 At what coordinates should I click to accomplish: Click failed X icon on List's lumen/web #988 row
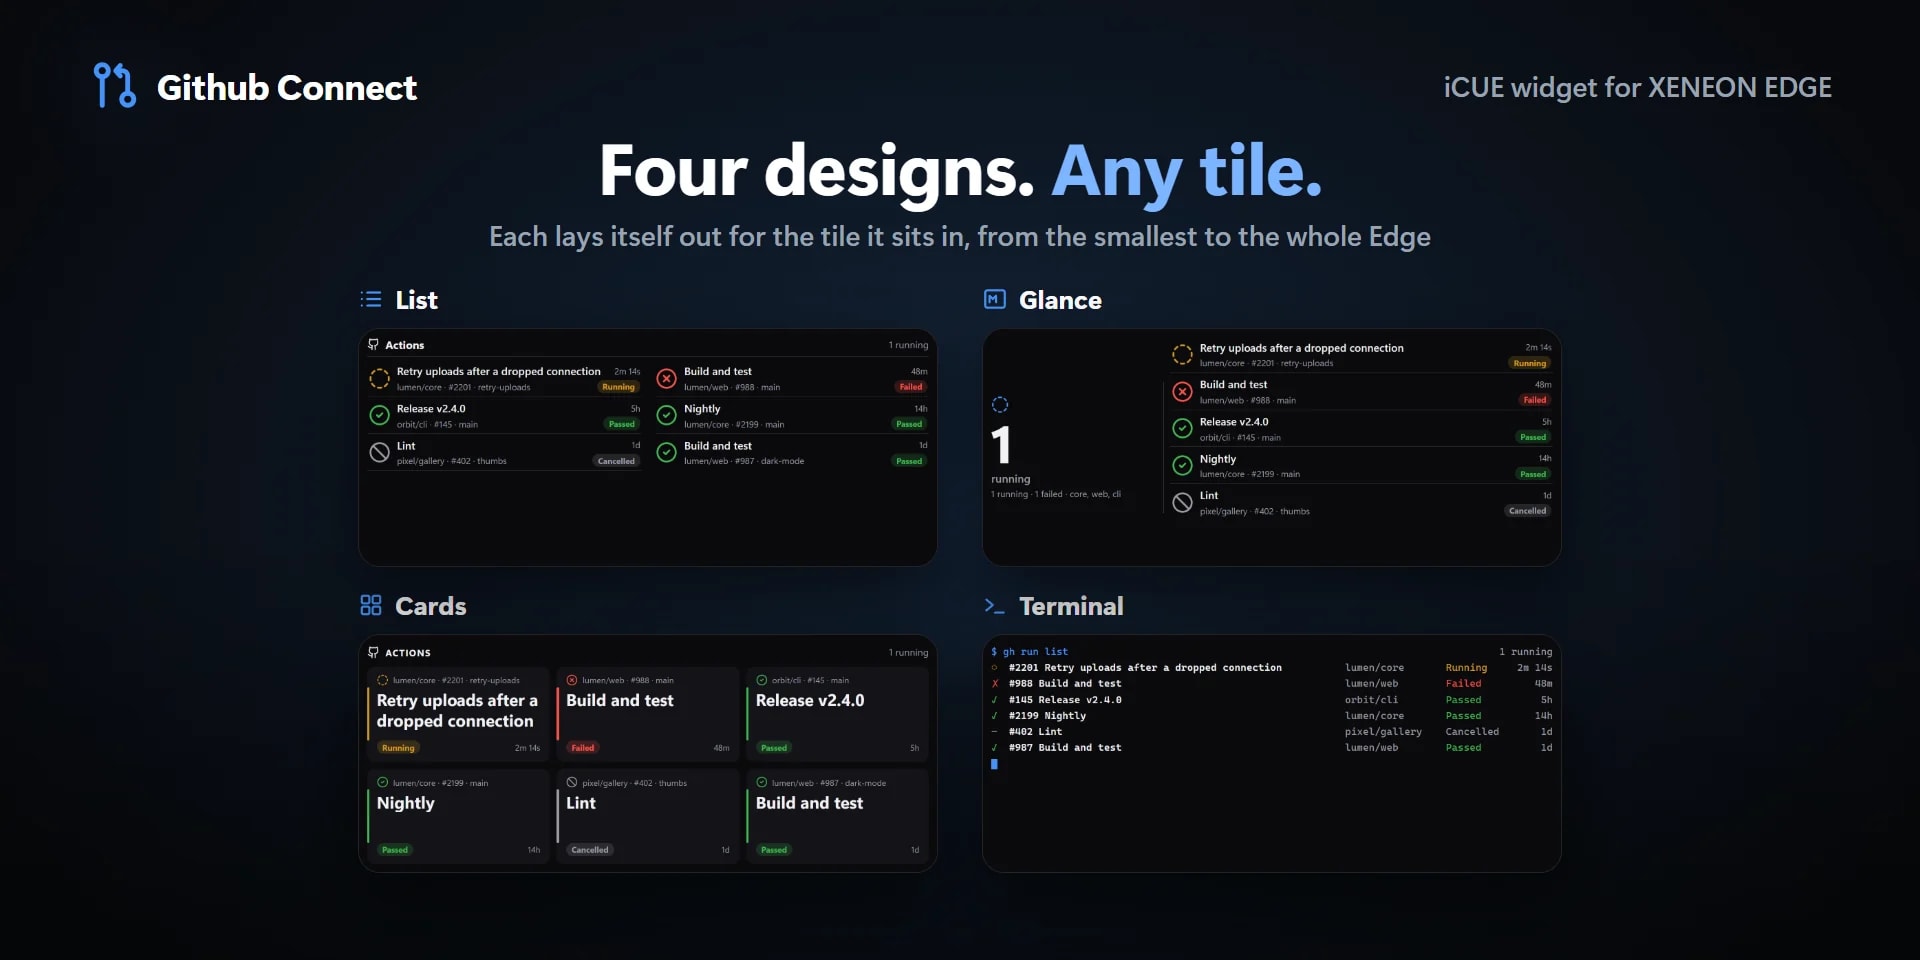tap(666, 379)
